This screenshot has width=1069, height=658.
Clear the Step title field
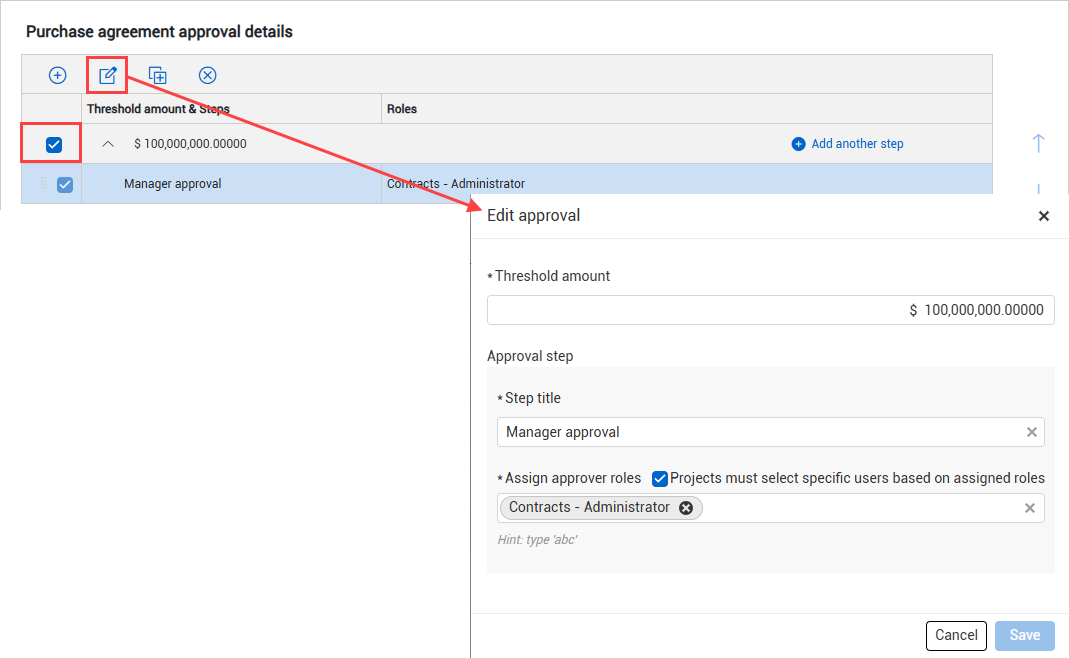tap(1032, 432)
